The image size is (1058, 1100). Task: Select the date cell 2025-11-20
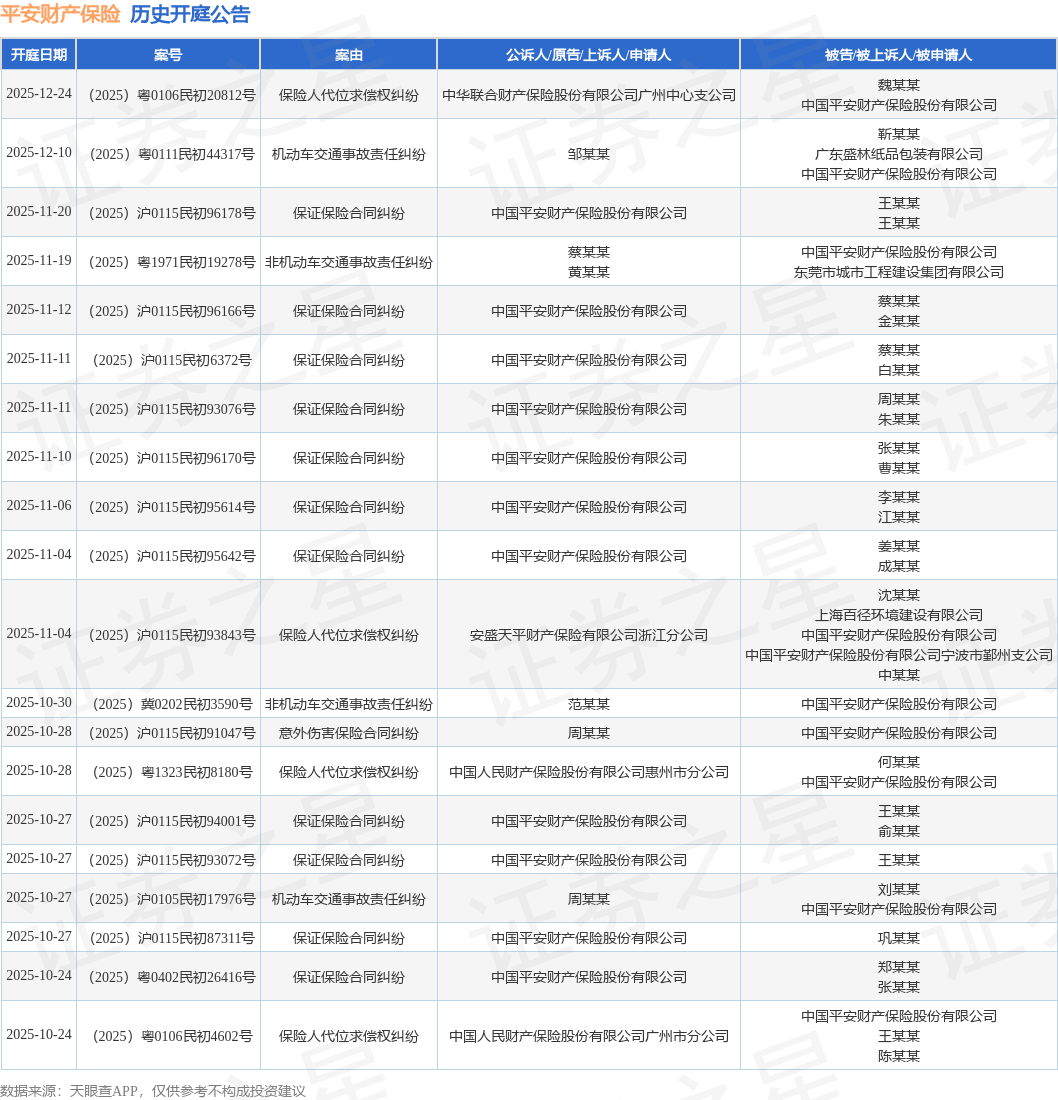(39, 212)
